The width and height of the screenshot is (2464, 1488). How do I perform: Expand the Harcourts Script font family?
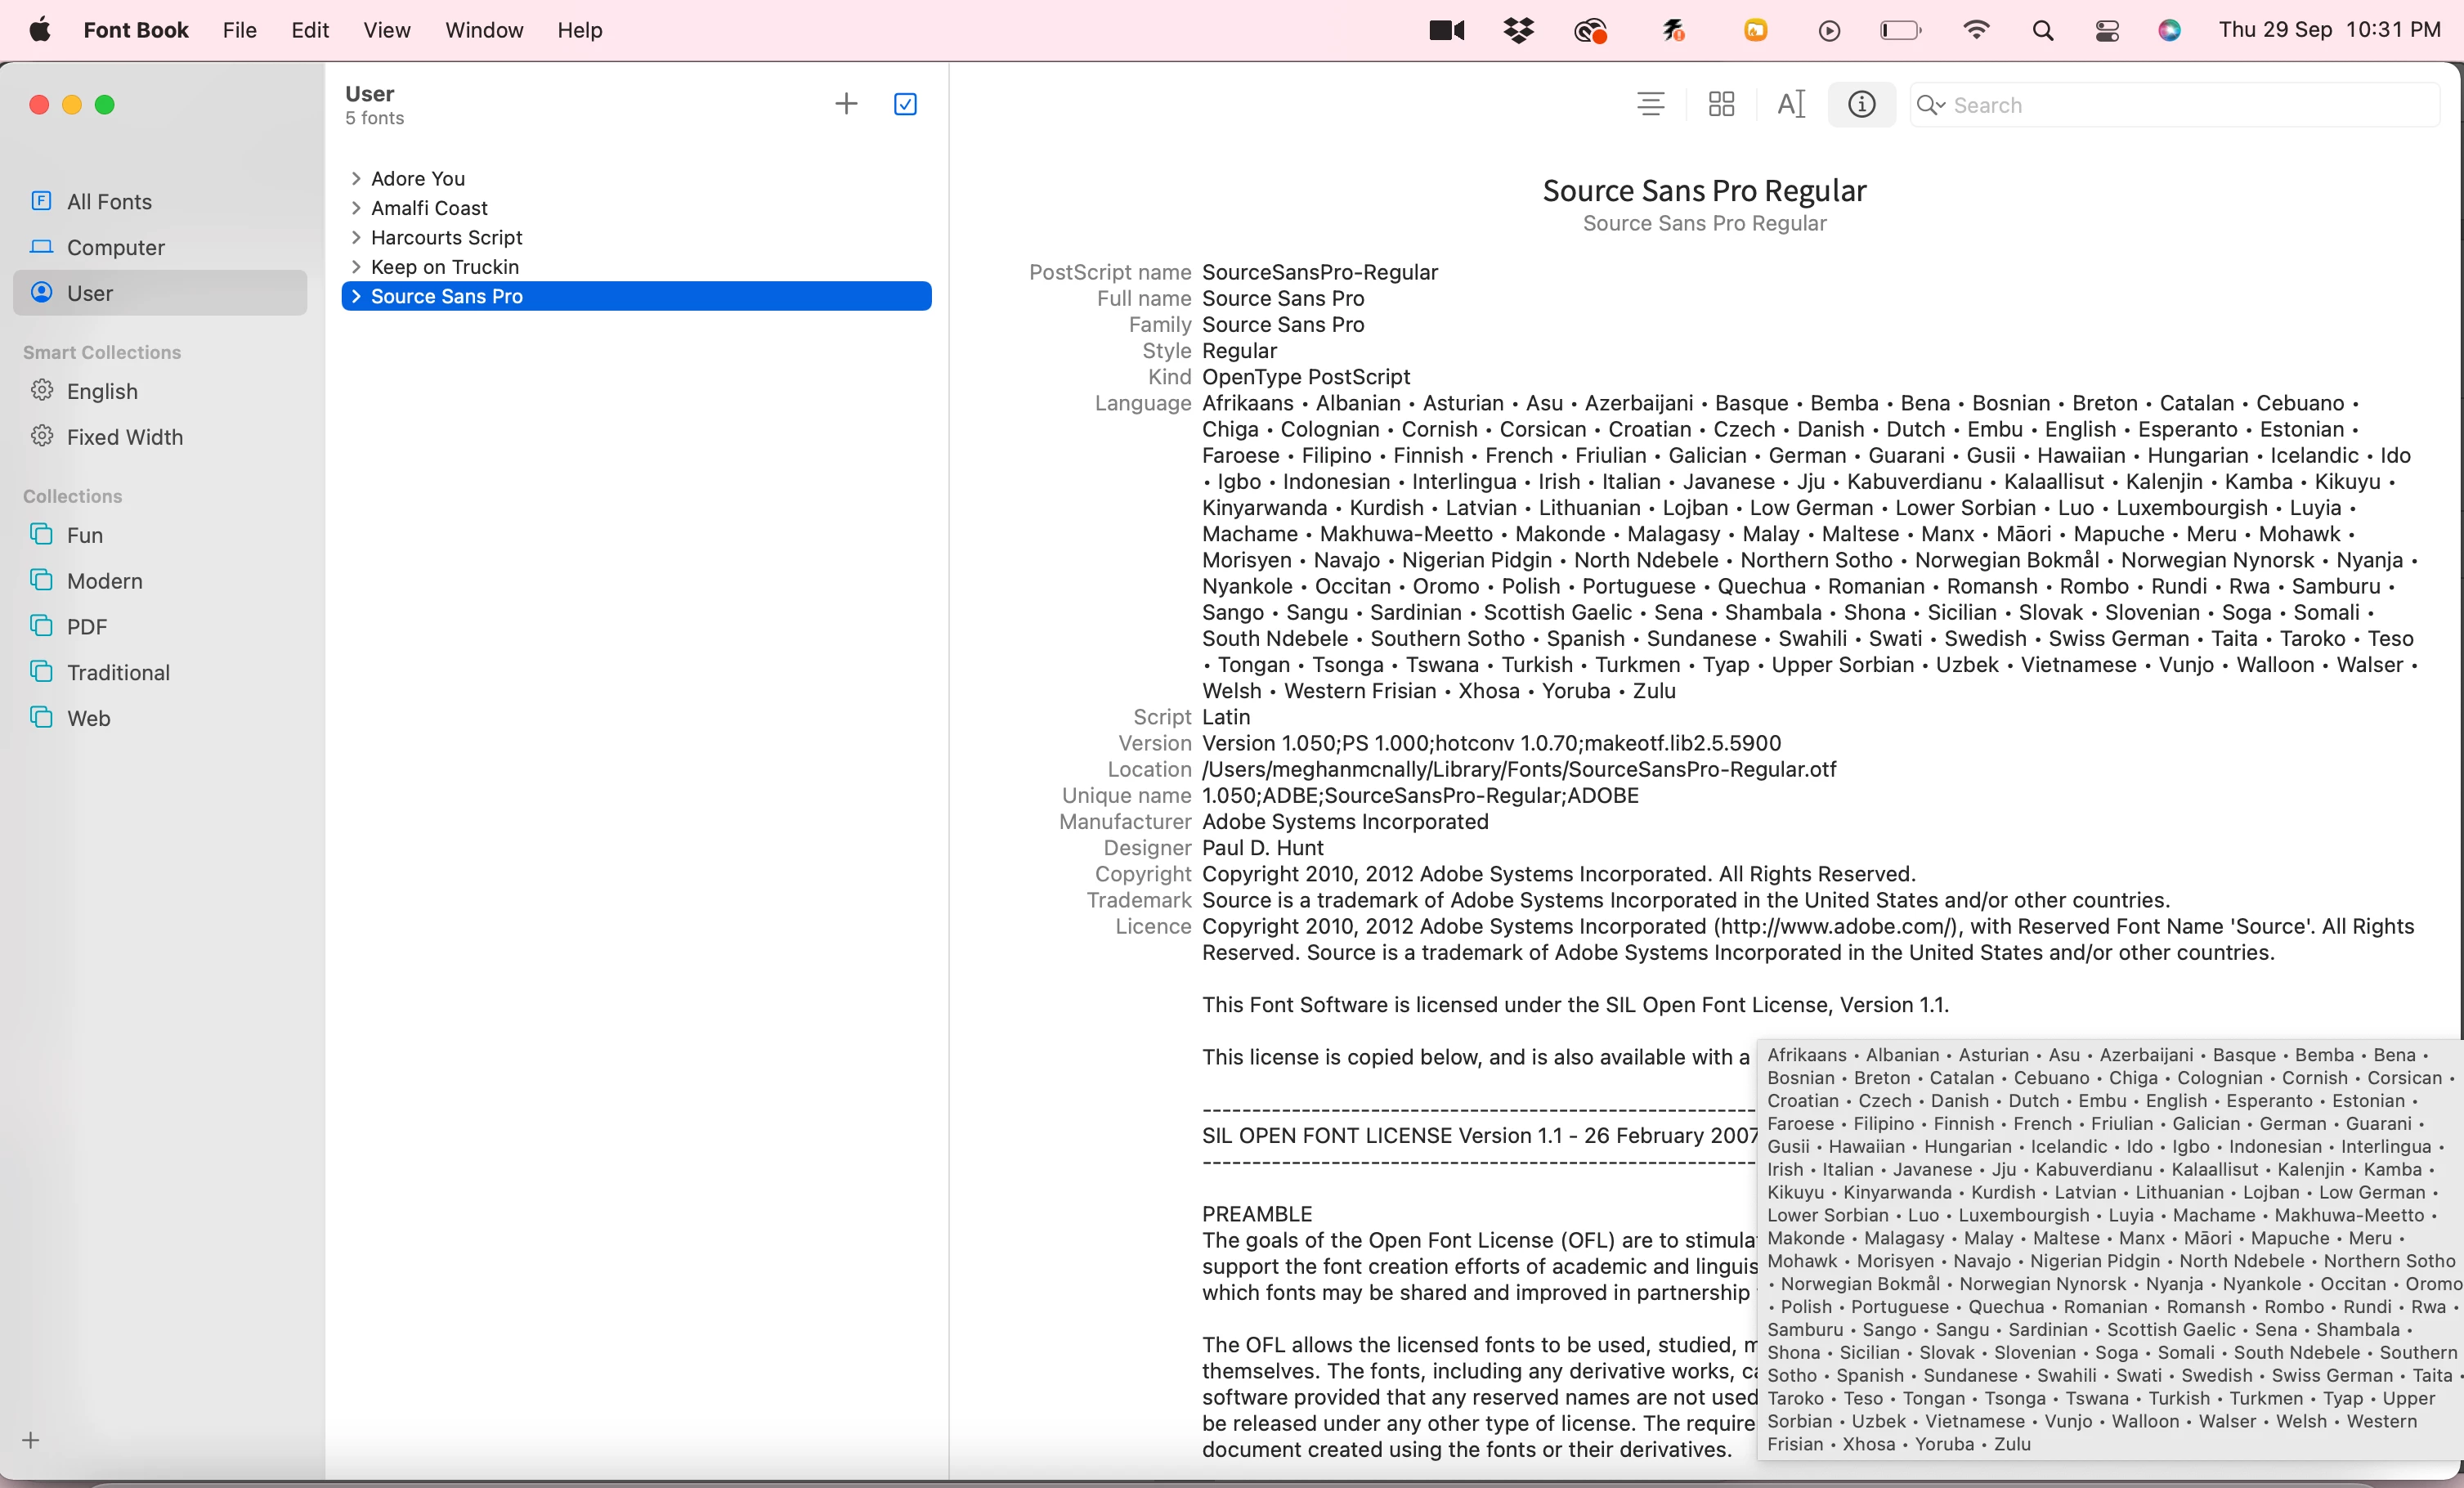coord(356,238)
